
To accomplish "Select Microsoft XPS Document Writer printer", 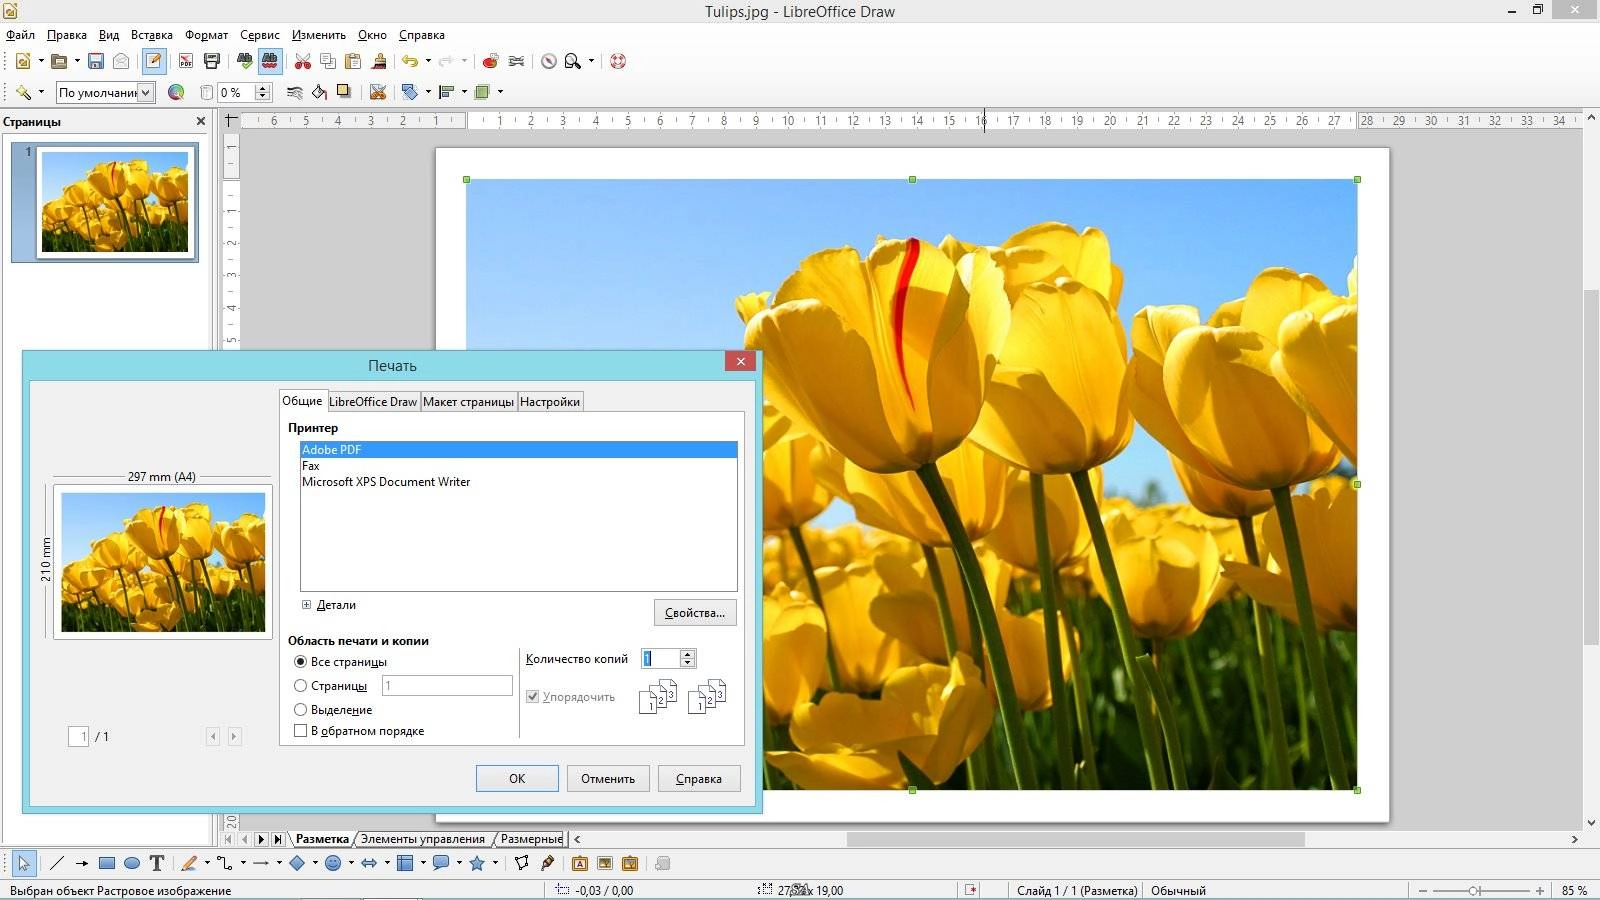I will coord(519,482).
